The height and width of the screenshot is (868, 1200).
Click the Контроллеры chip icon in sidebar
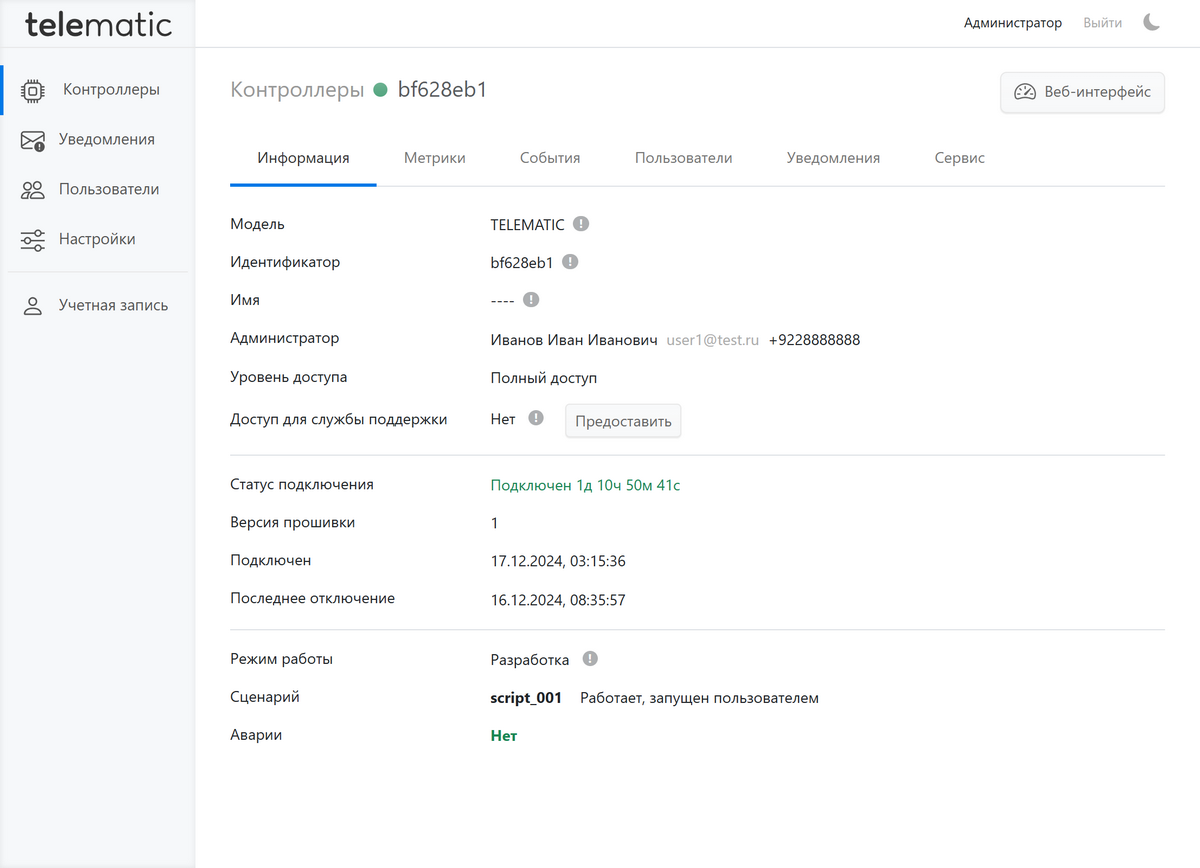pyautogui.click(x=33, y=90)
